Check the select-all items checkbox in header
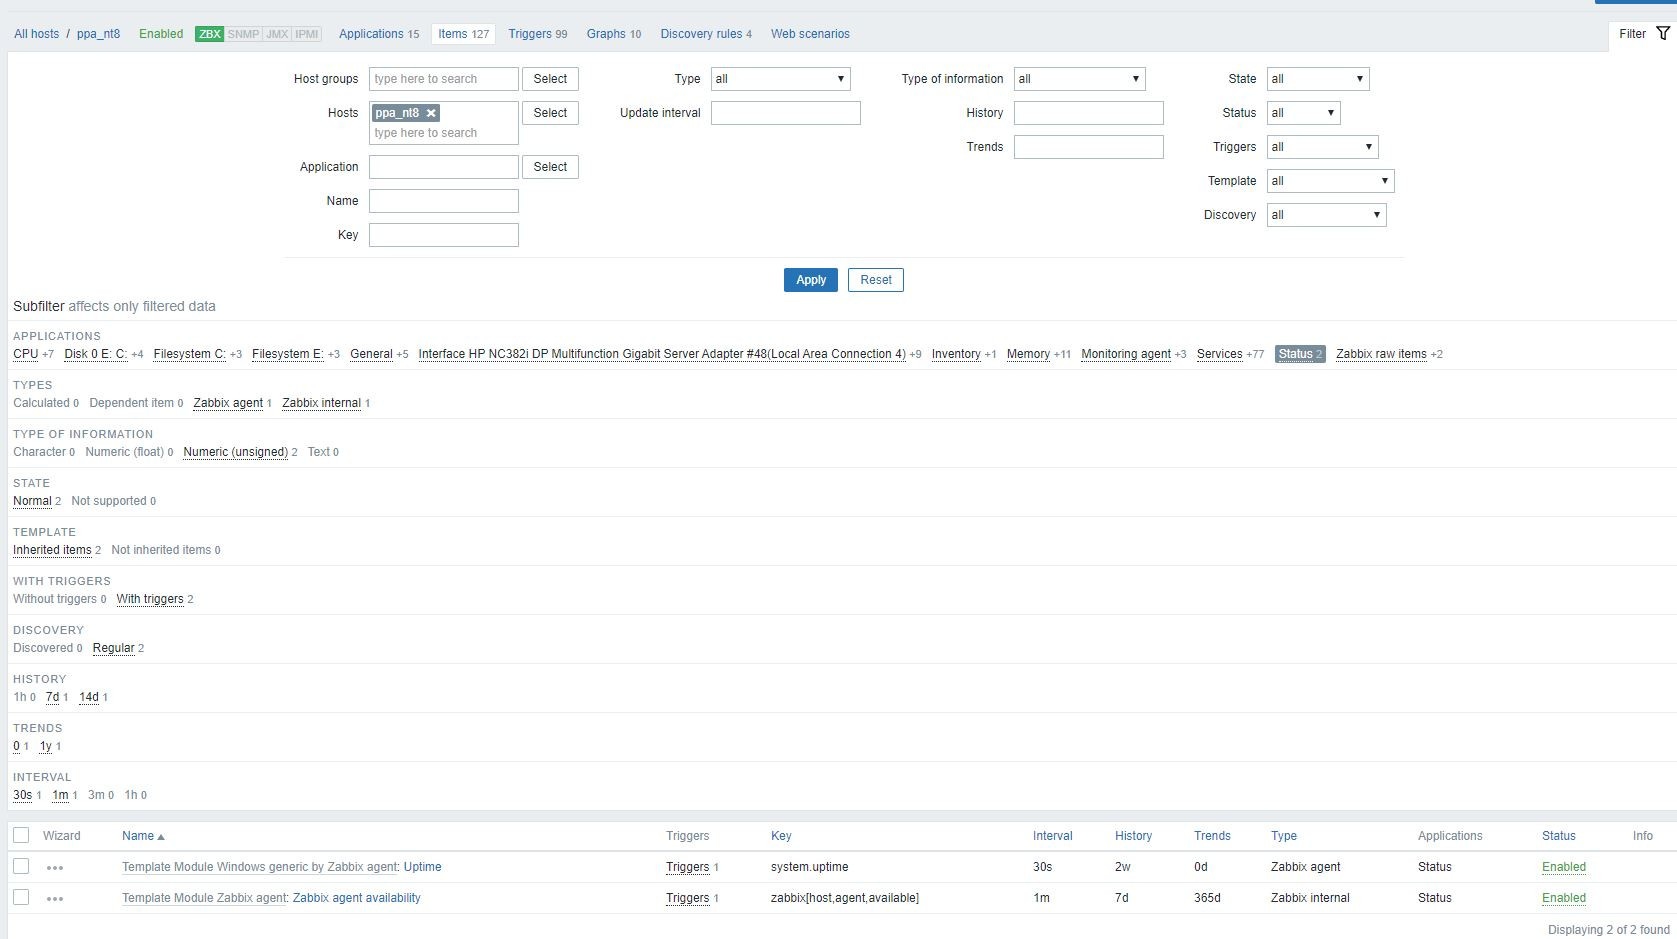 point(21,836)
